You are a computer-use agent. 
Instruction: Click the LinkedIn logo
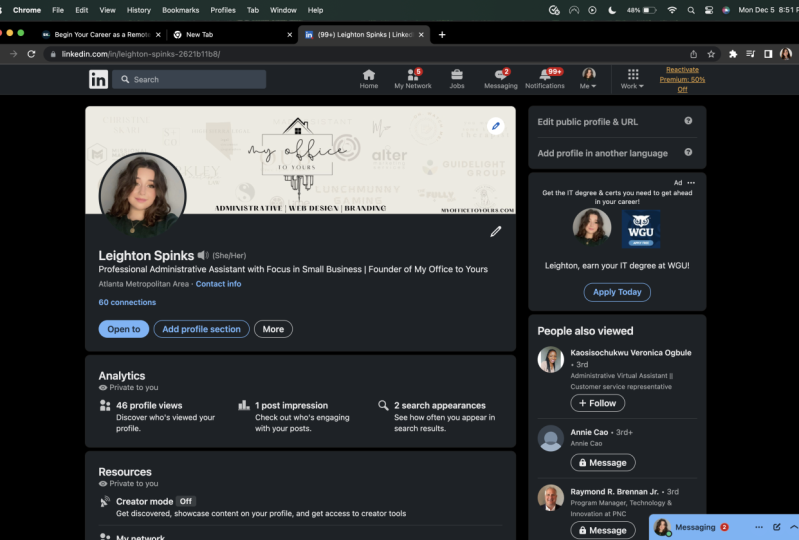(98, 79)
